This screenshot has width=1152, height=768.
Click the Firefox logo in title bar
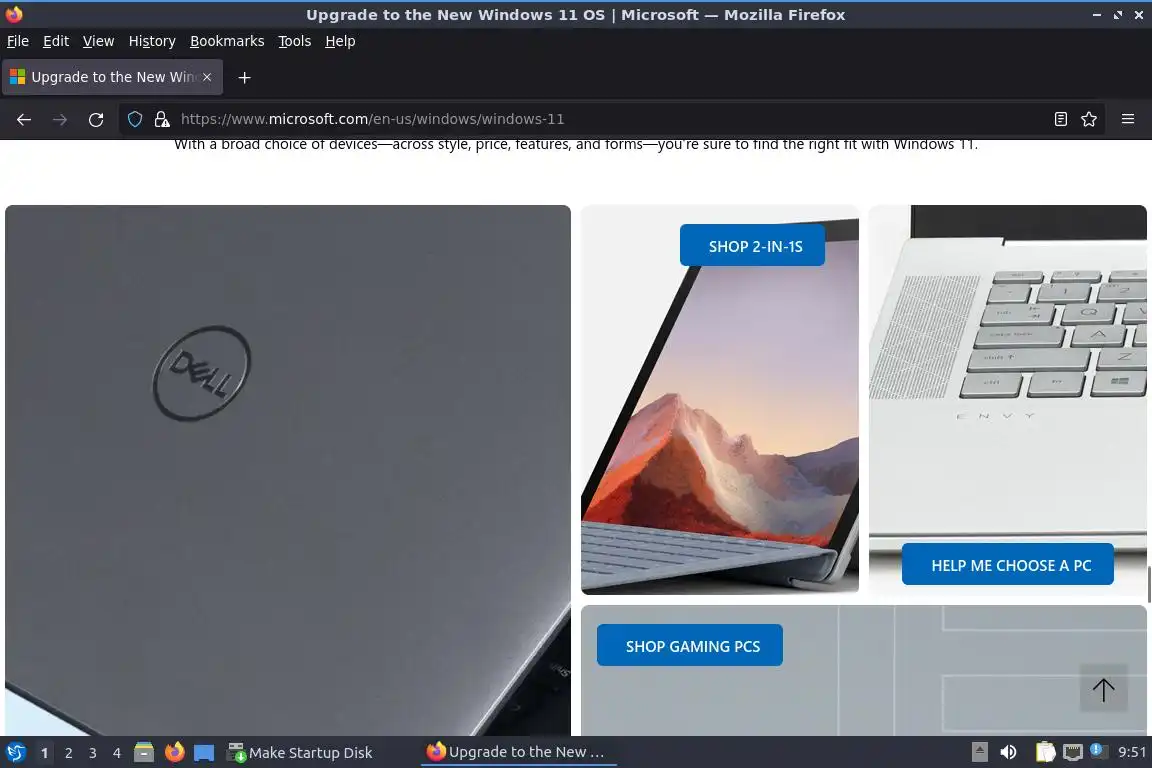[13, 14]
